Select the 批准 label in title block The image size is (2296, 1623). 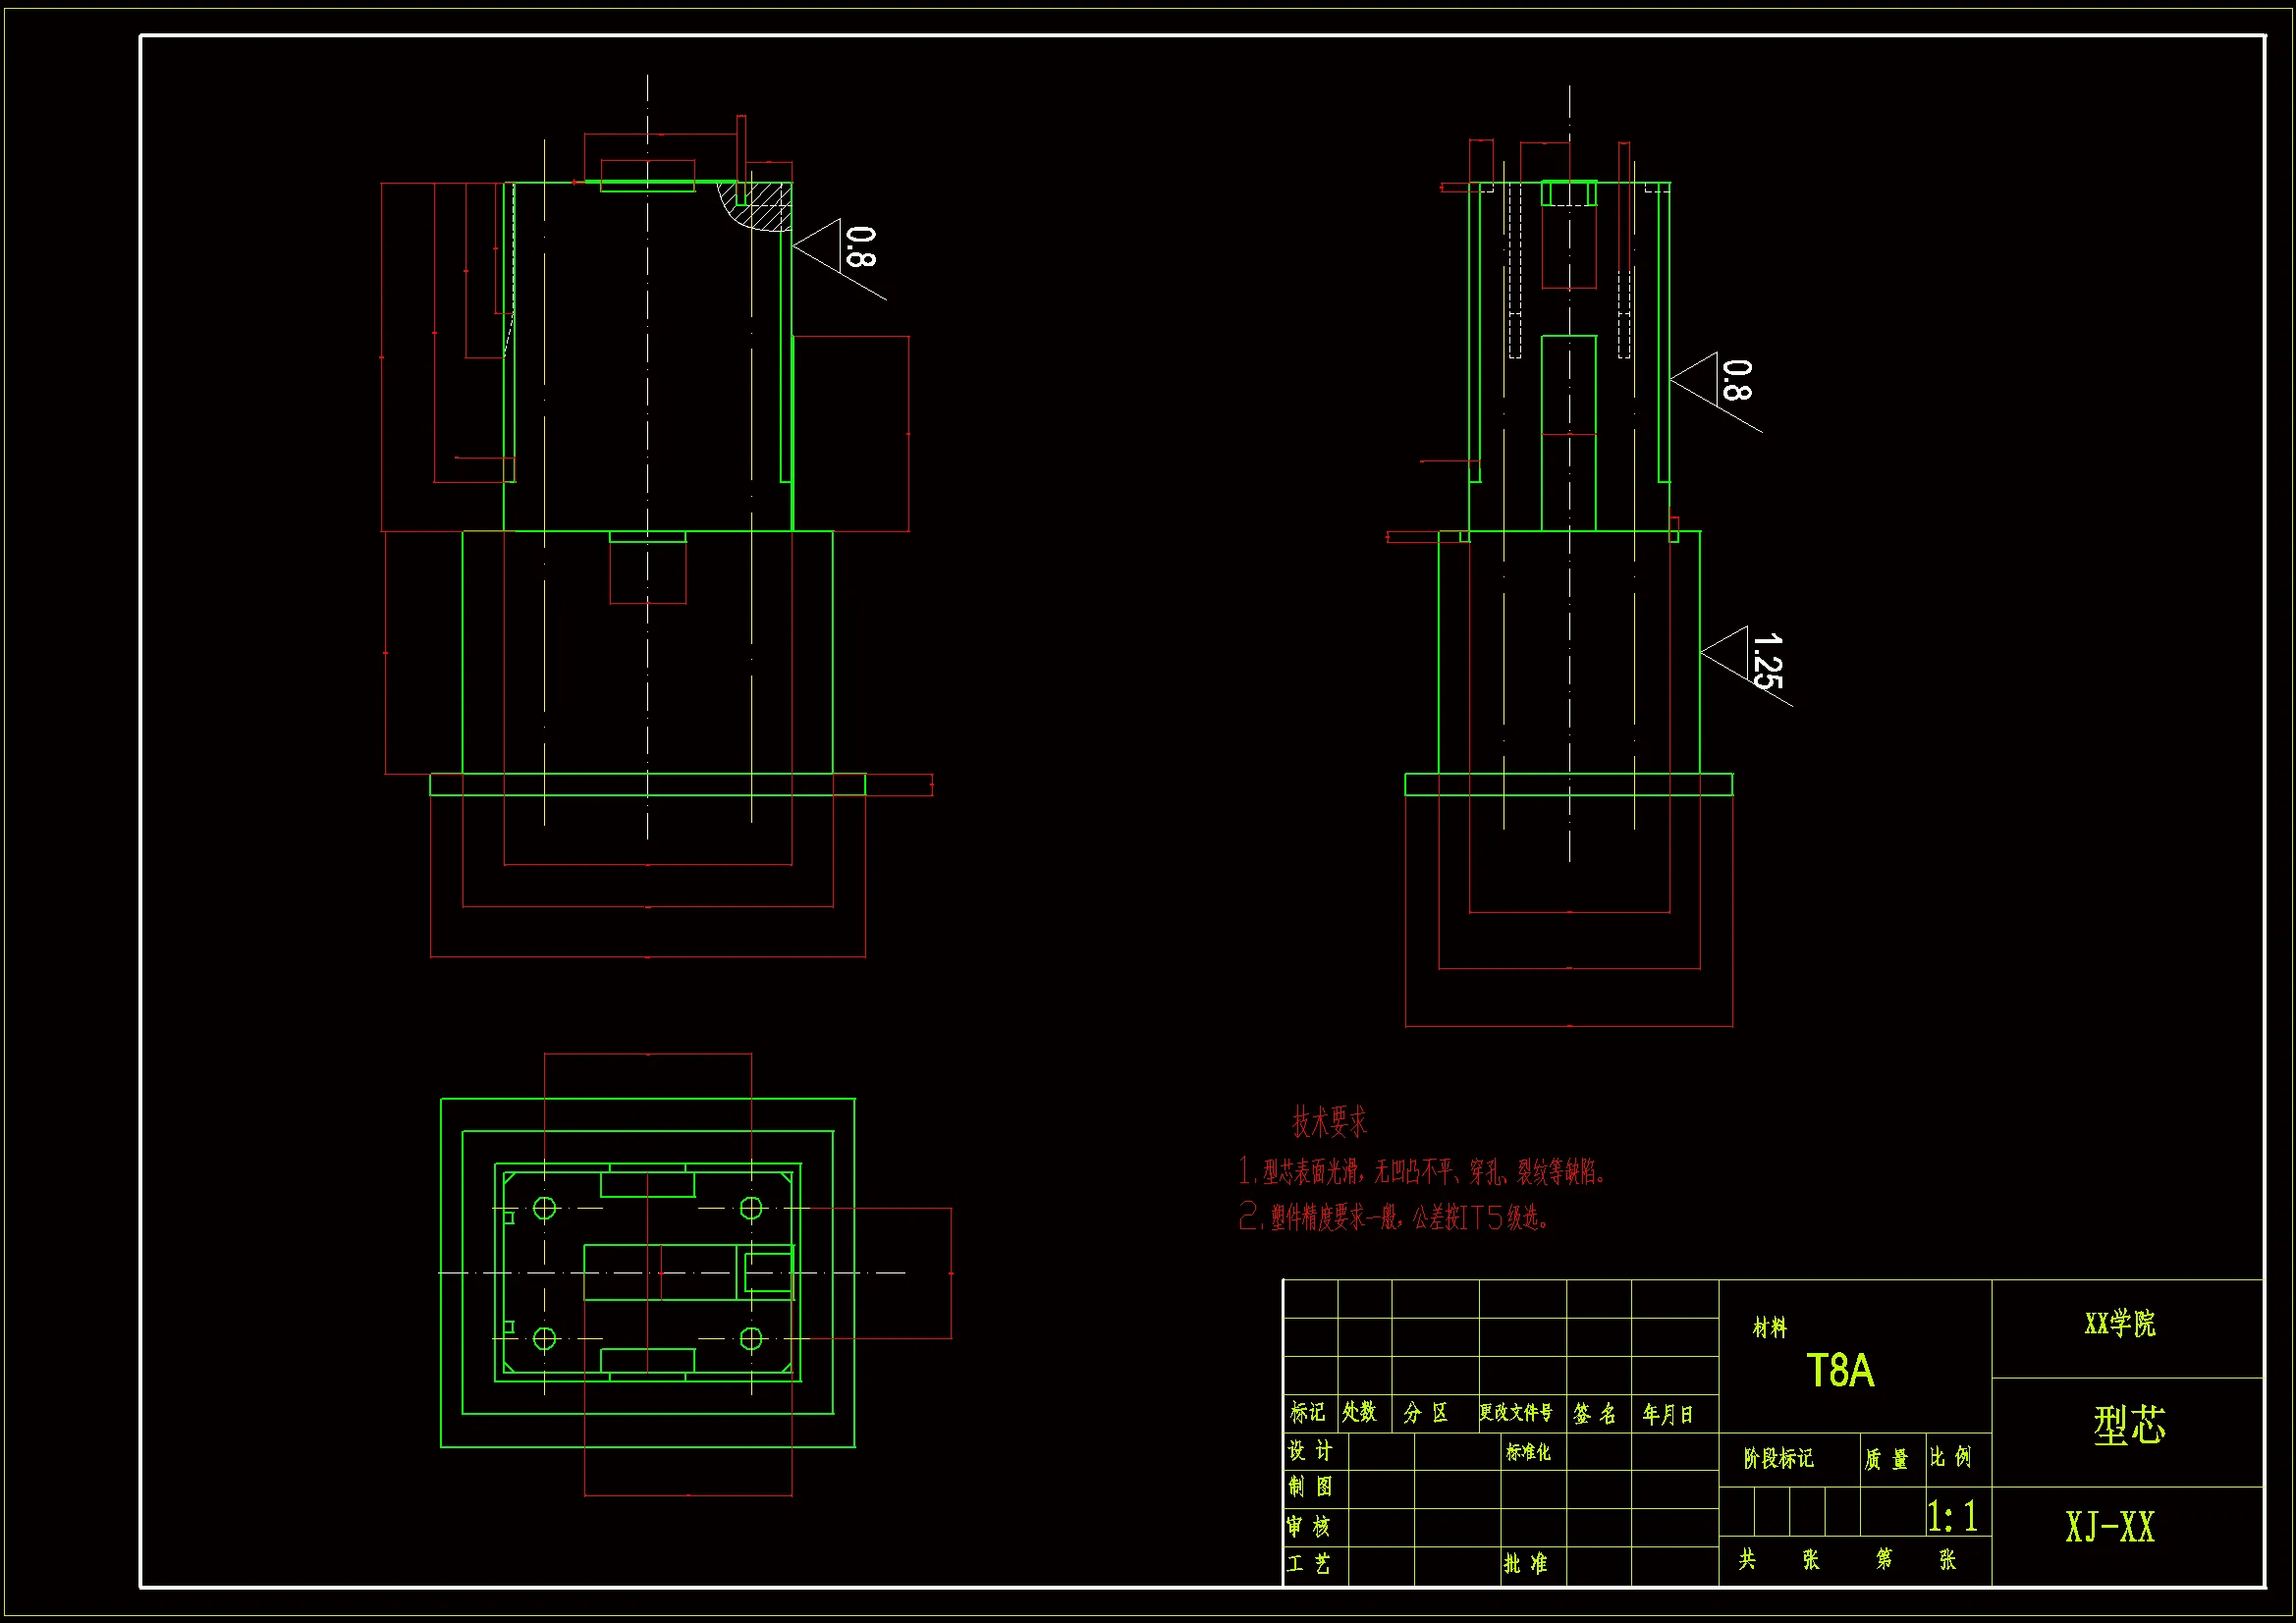tap(1525, 1563)
